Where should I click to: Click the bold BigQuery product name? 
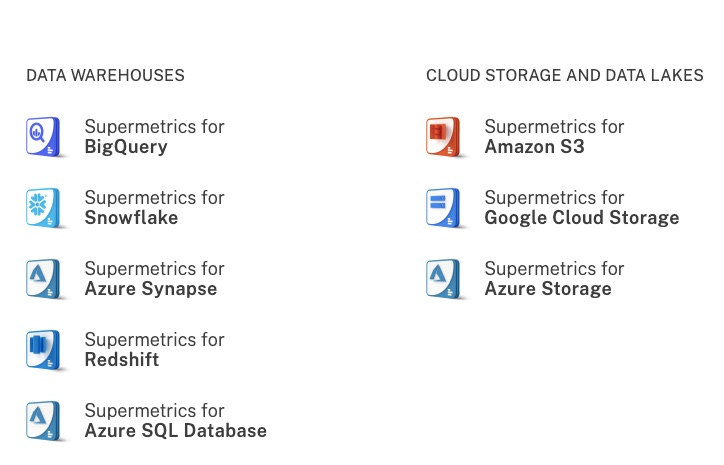[x=126, y=147]
